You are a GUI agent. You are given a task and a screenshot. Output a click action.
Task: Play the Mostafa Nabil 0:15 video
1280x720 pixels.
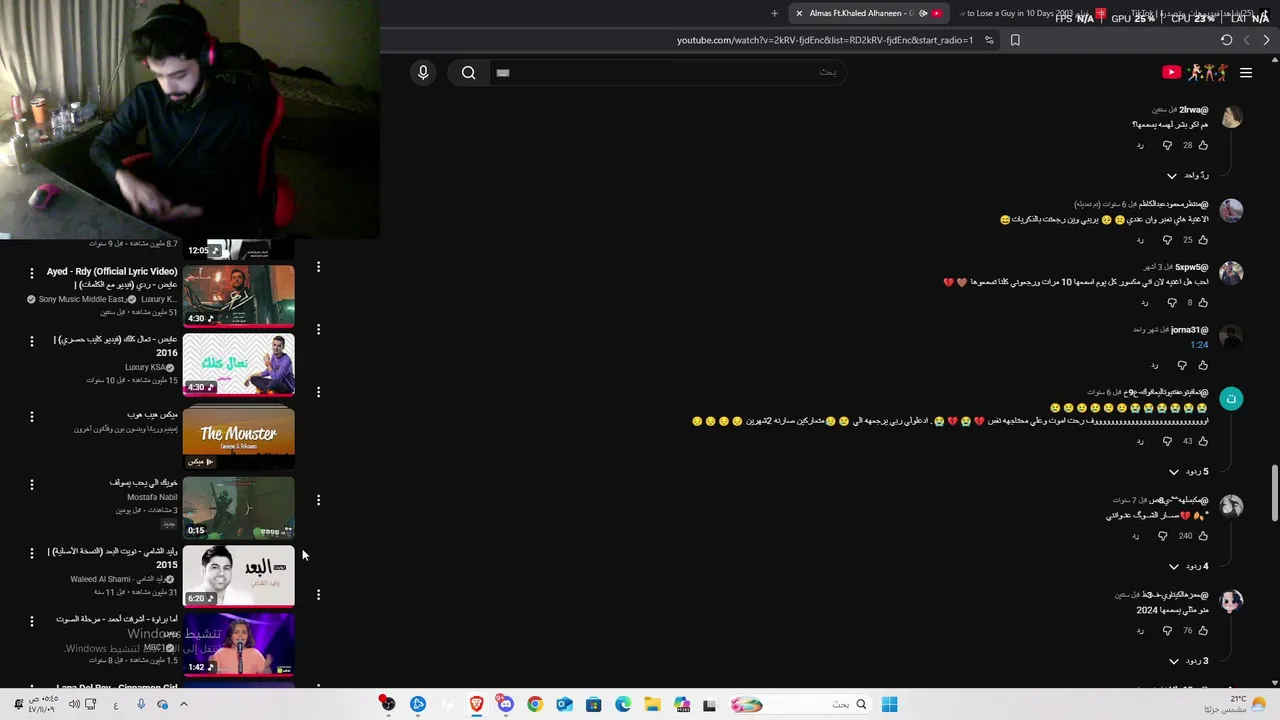238,507
